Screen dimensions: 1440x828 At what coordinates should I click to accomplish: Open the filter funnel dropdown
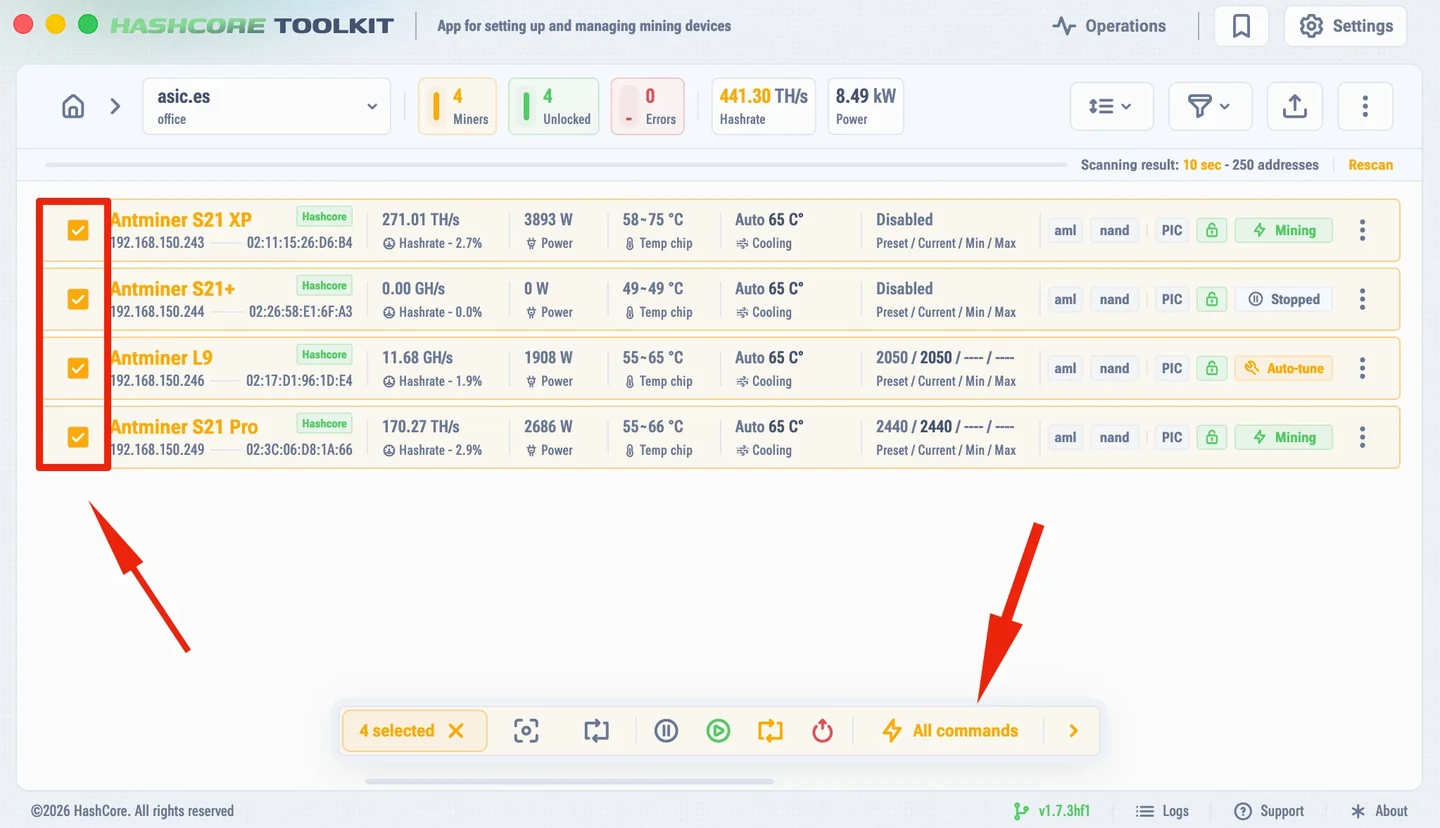coord(1210,106)
